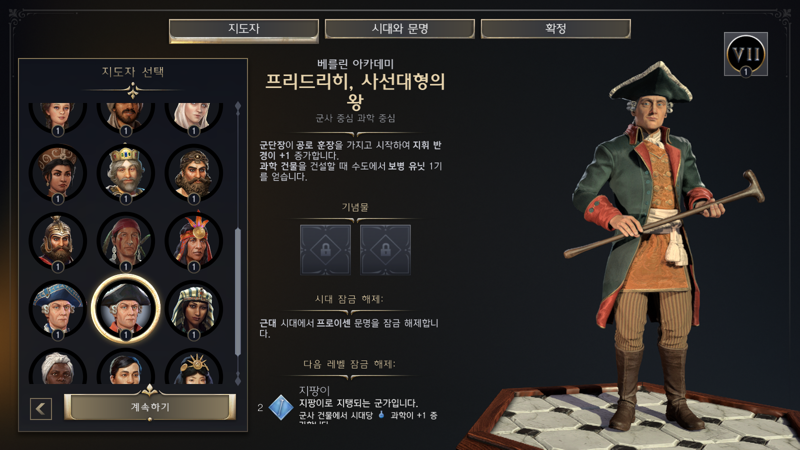Image resolution: width=800 pixels, height=450 pixels.
Task: Select the leader in the red headscarf
Action: (x=126, y=241)
